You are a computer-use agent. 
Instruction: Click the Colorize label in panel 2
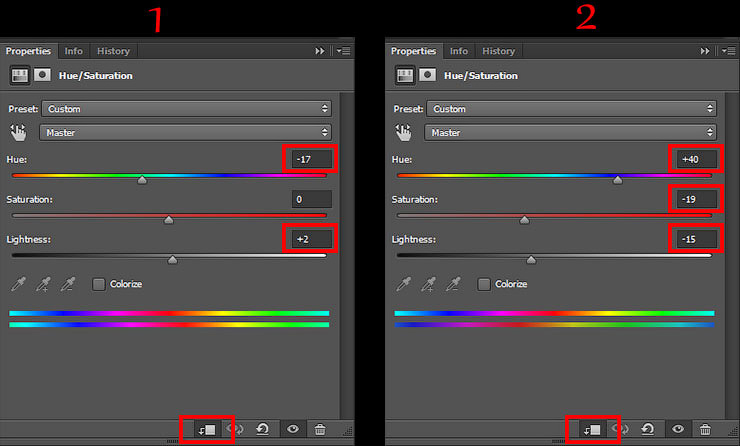click(x=511, y=284)
